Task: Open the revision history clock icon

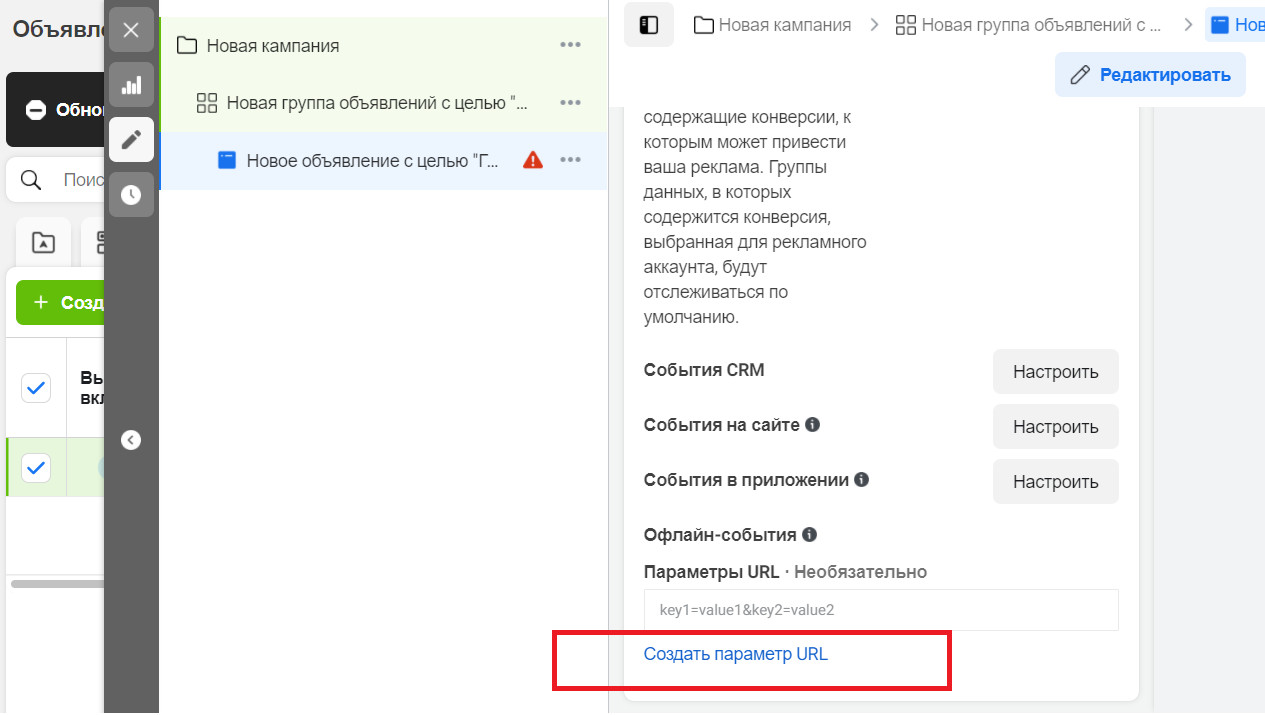Action: click(x=131, y=194)
